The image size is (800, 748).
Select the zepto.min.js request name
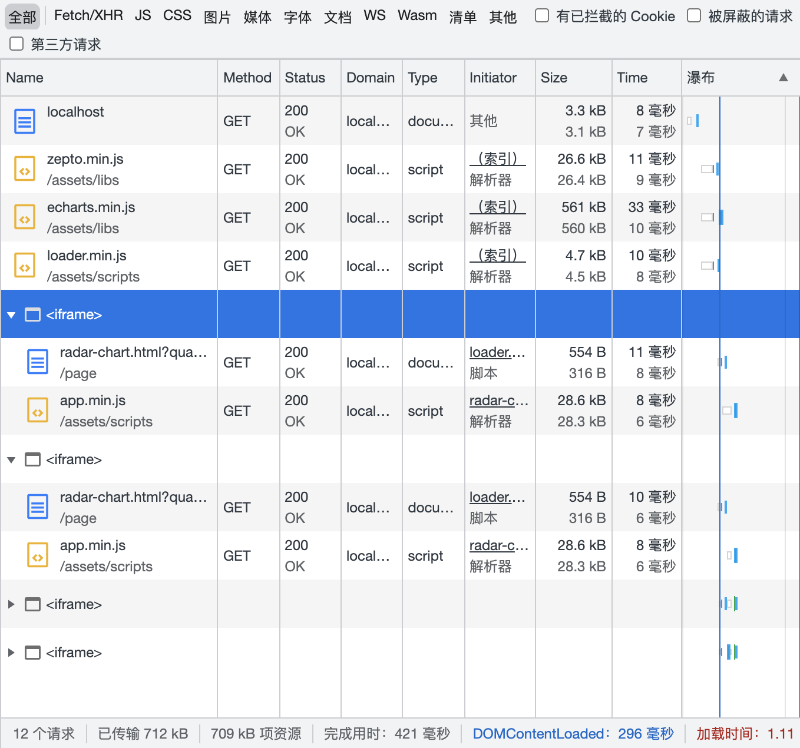(85, 159)
